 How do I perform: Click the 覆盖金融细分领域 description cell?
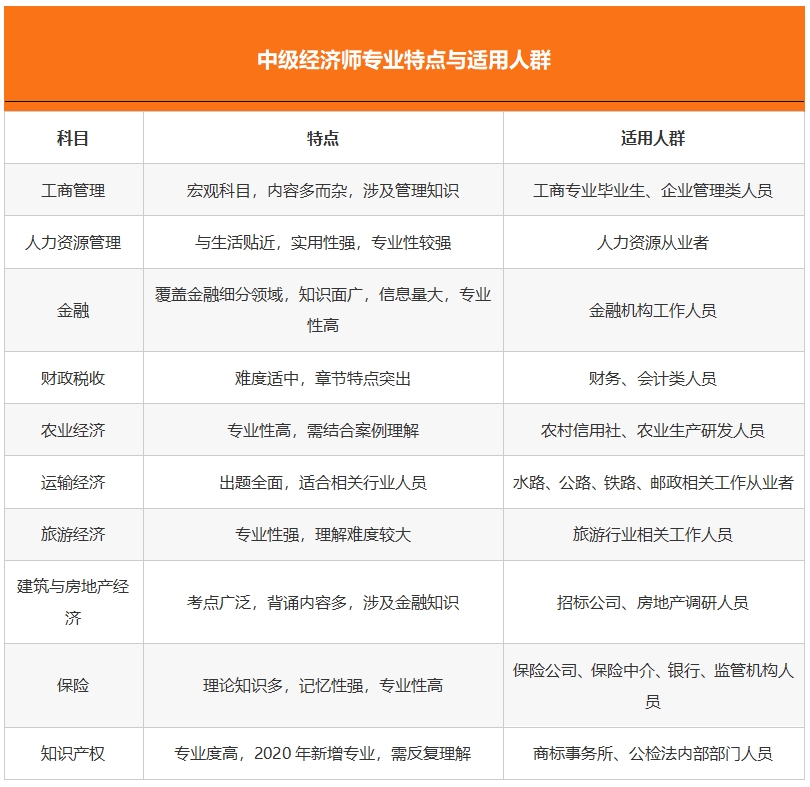coord(323,310)
